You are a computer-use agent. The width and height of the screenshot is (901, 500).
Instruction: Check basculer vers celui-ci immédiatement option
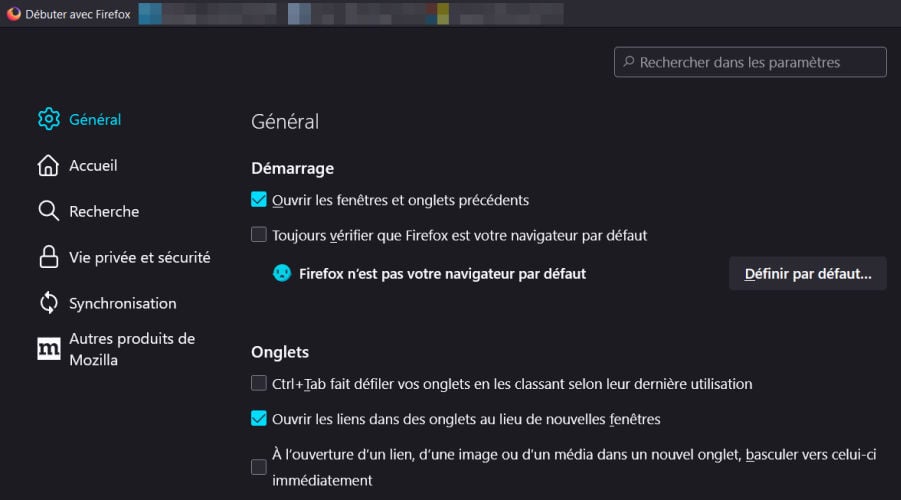[x=259, y=467]
